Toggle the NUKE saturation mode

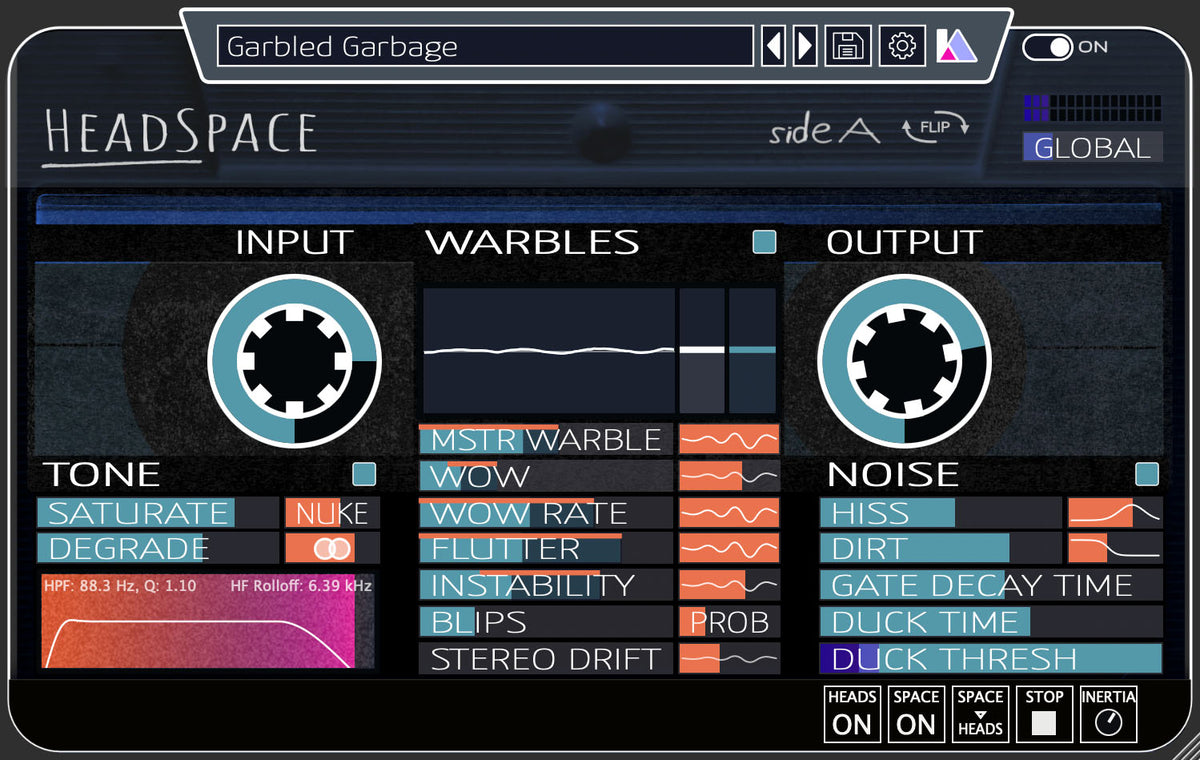(x=332, y=513)
